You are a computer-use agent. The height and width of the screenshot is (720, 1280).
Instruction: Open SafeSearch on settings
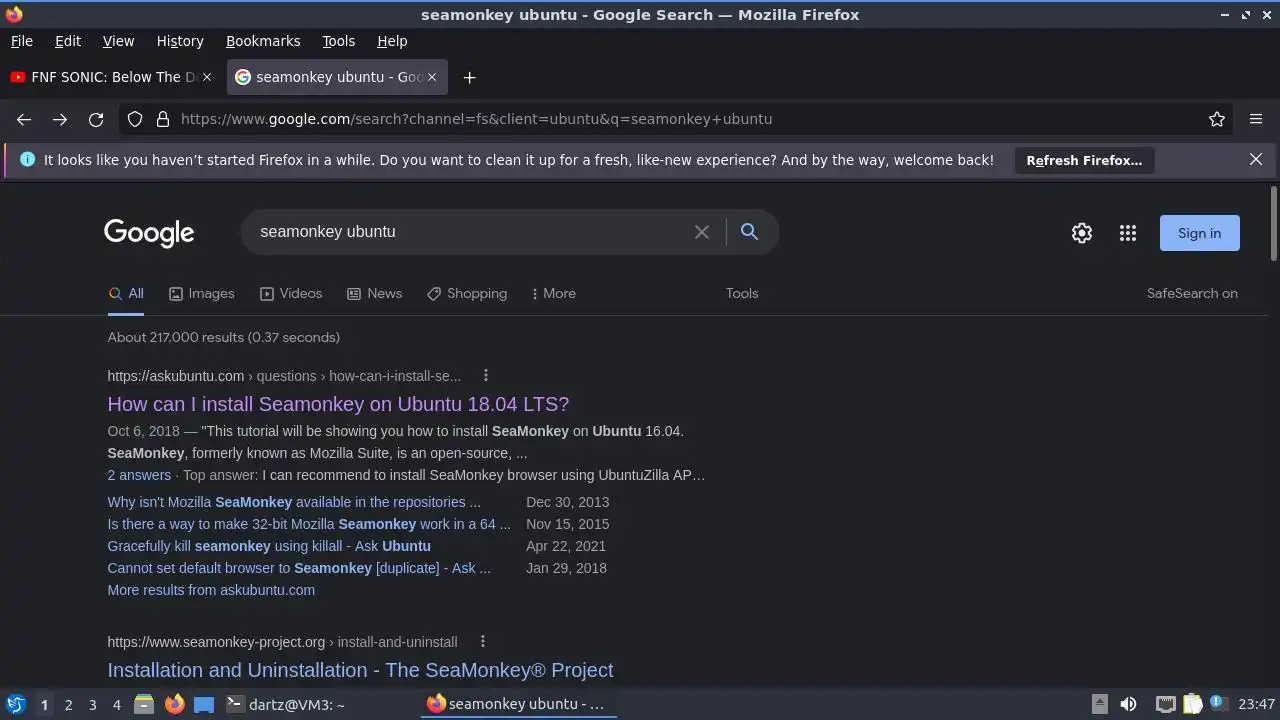(1192, 293)
